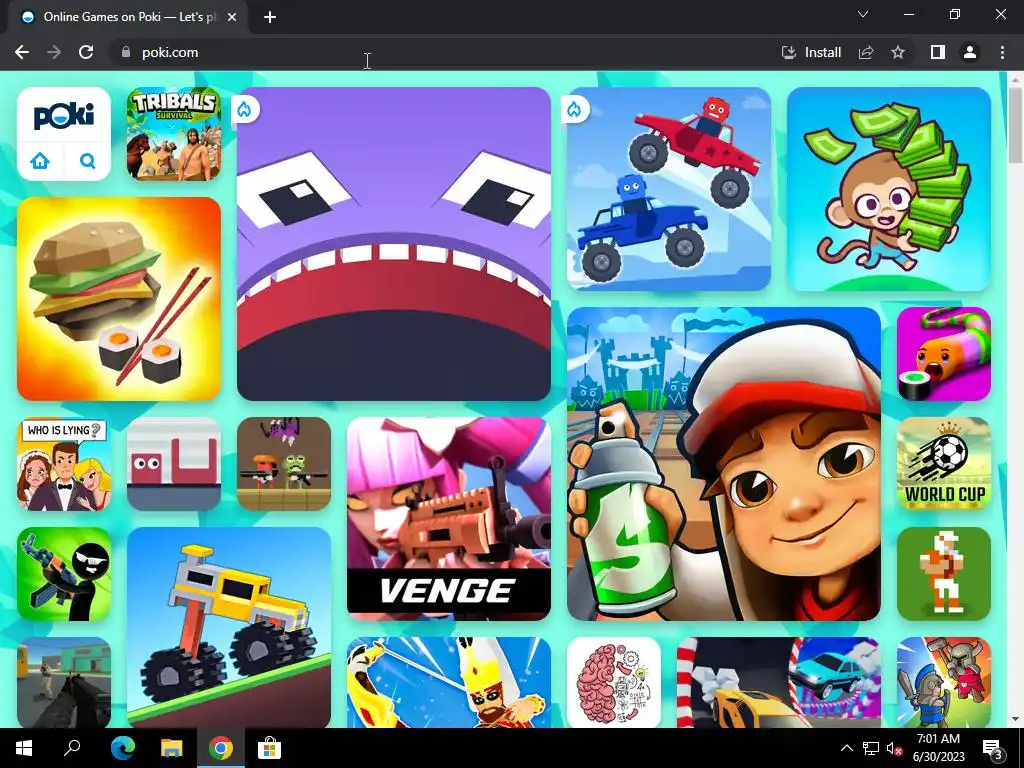The height and width of the screenshot is (768, 1024).
Task: Open the stickman with rifle game tile
Action: click(x=64, y=574)
